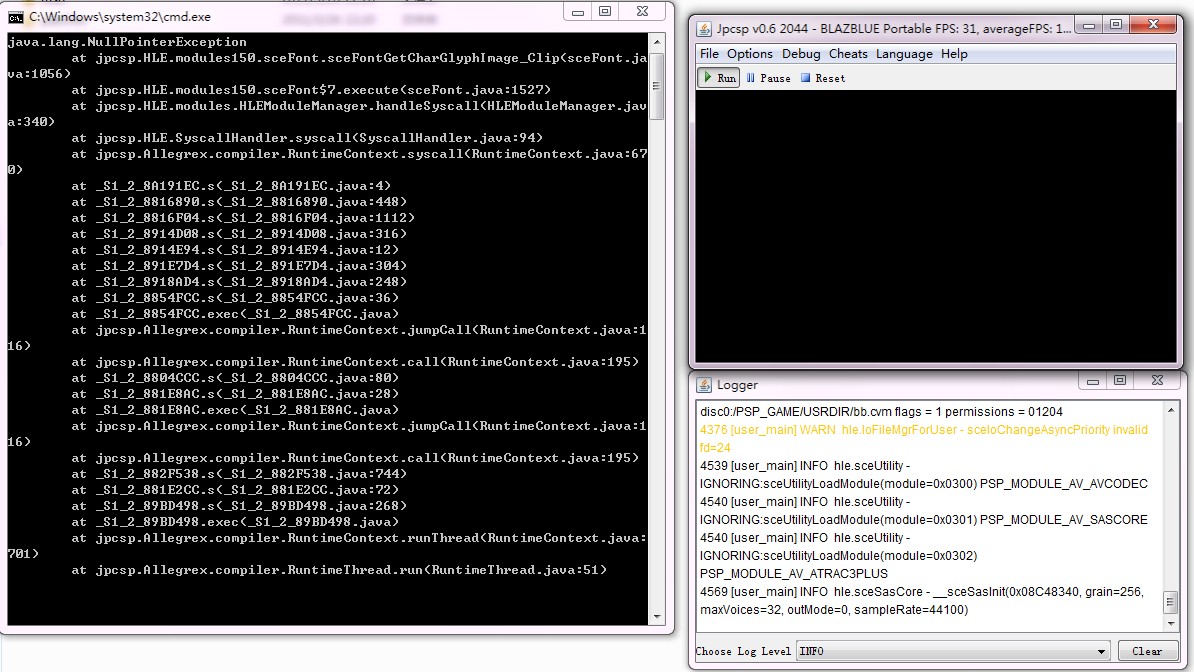Open the Language menu

pyautogui.click(x=904, y=54)
